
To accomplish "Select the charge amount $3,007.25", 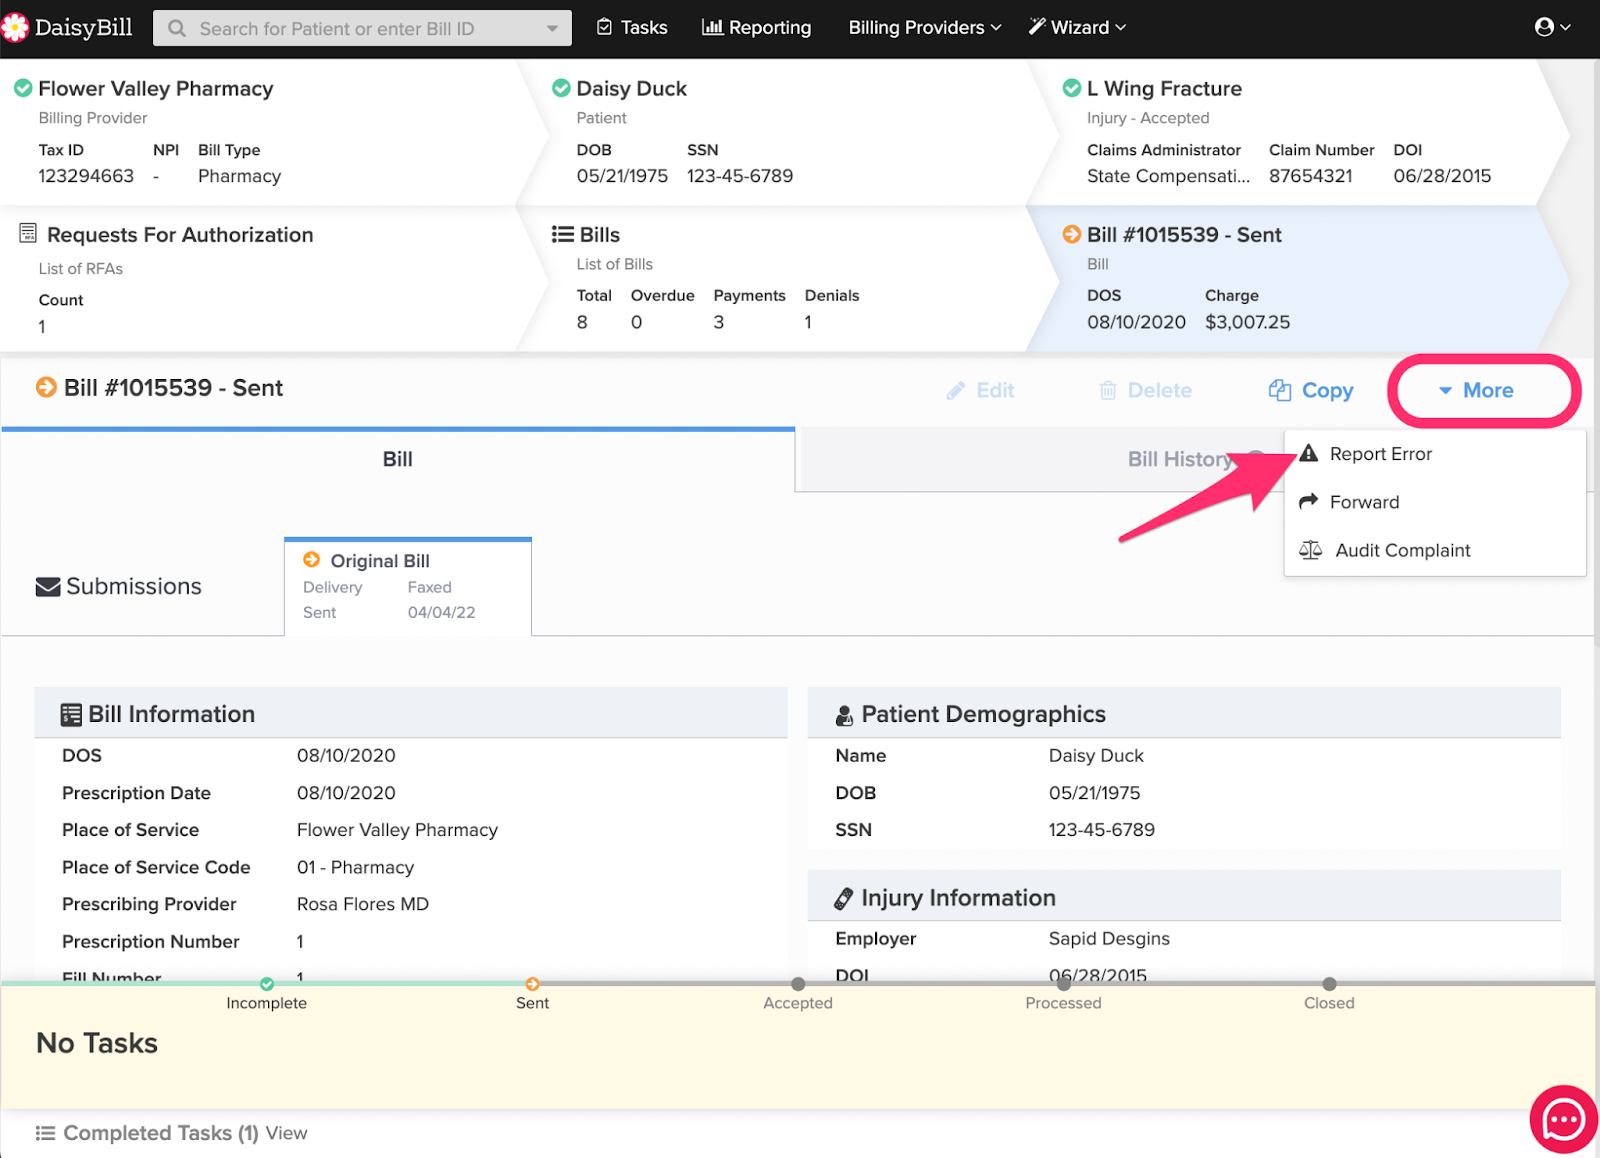I will pyautogui.click(x=1247, y=322).
